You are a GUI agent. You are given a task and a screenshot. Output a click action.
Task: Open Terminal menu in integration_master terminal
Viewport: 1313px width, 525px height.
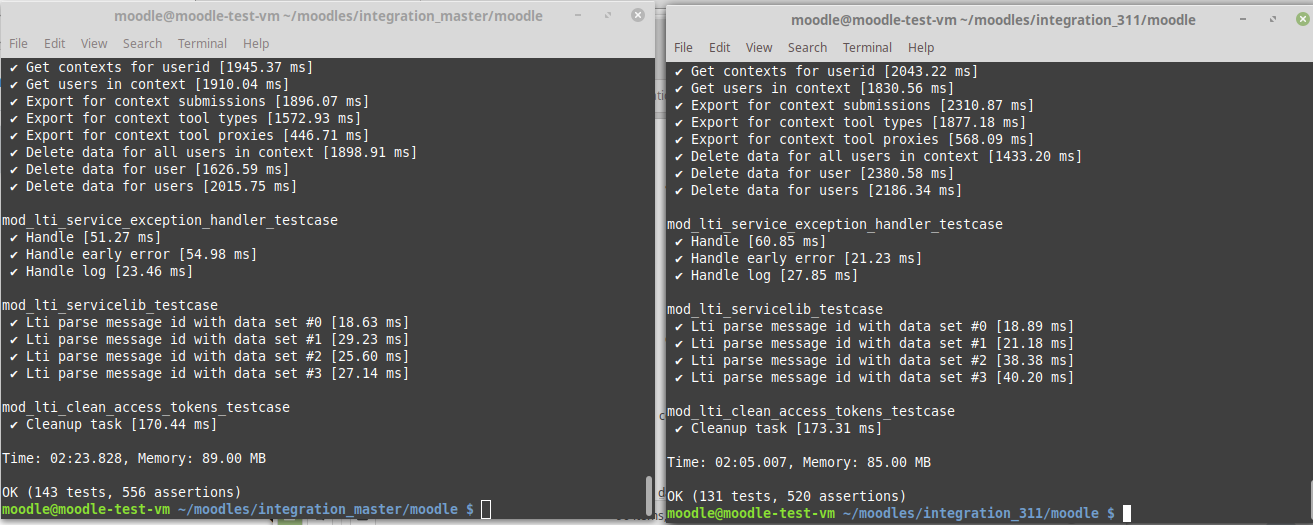[x=202, y=43]
